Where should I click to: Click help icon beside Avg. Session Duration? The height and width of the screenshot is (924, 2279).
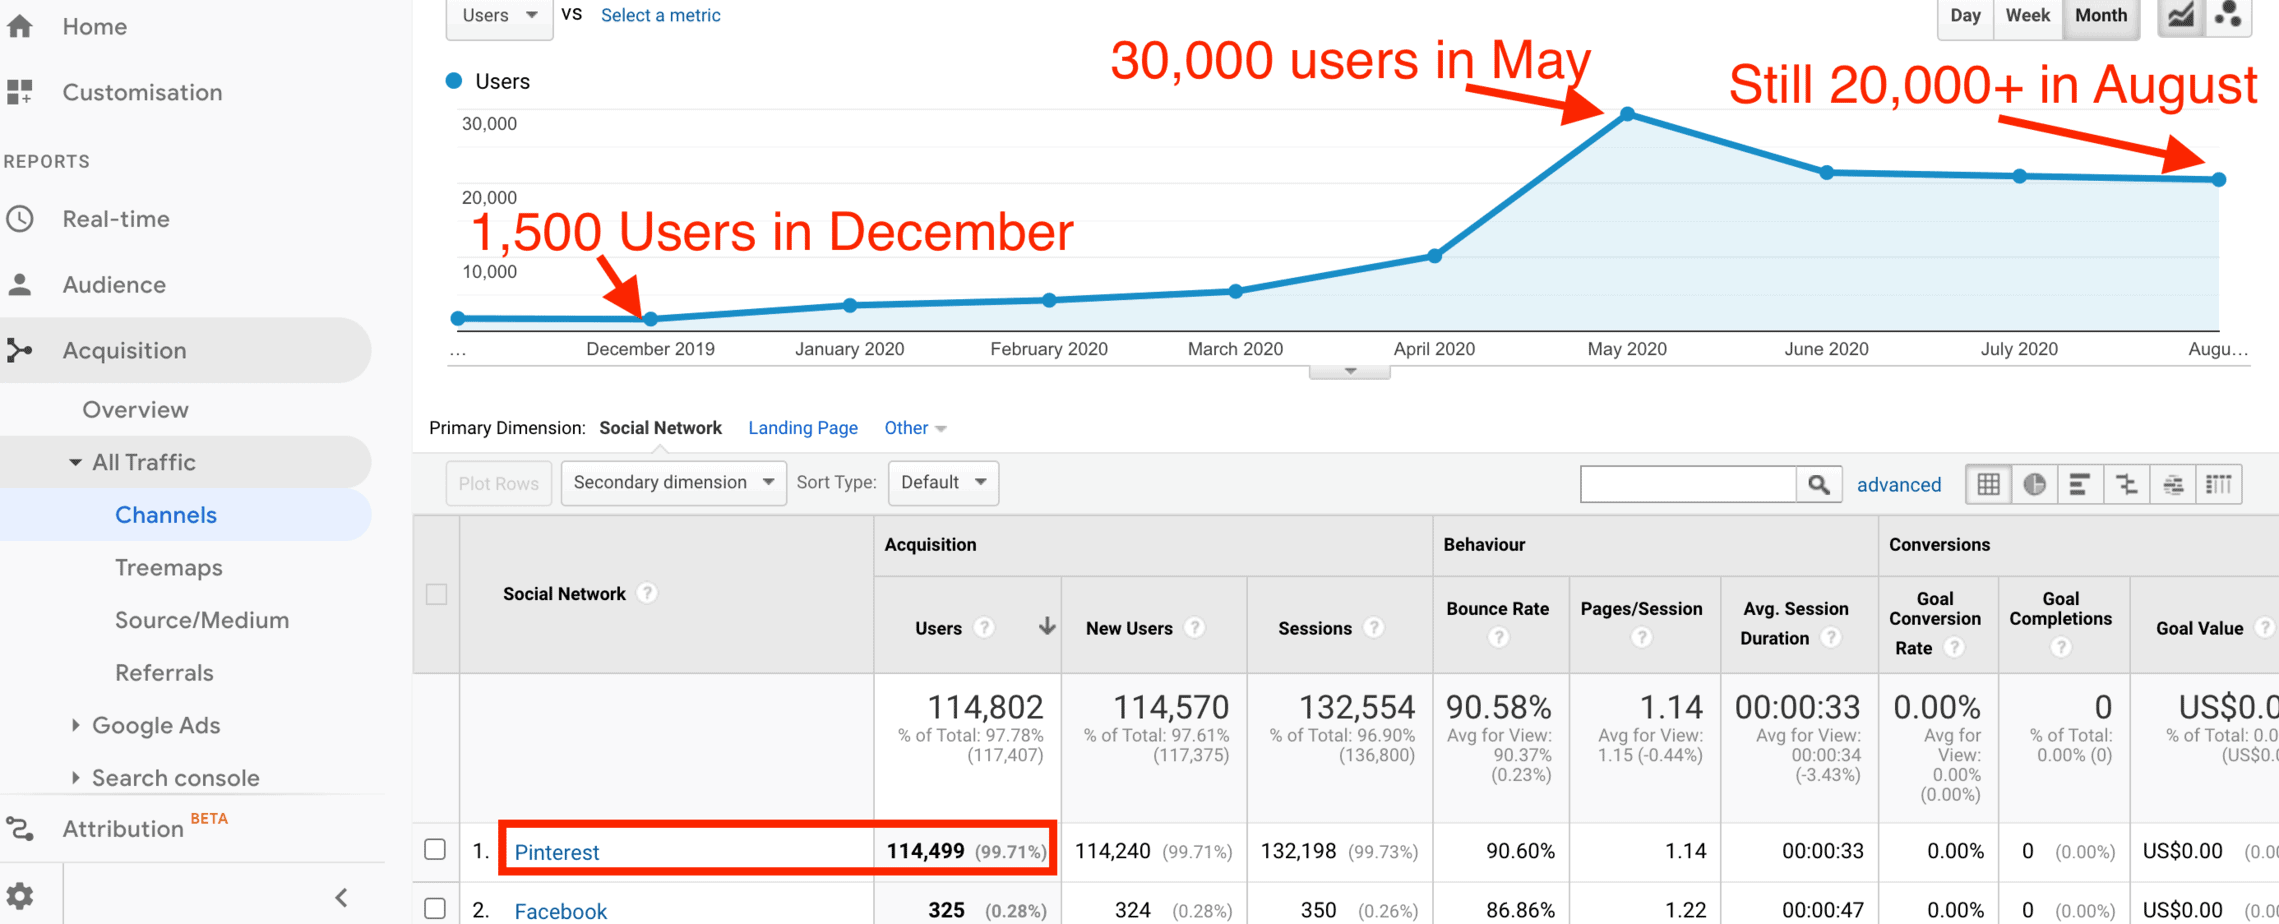click(1831, 637)
